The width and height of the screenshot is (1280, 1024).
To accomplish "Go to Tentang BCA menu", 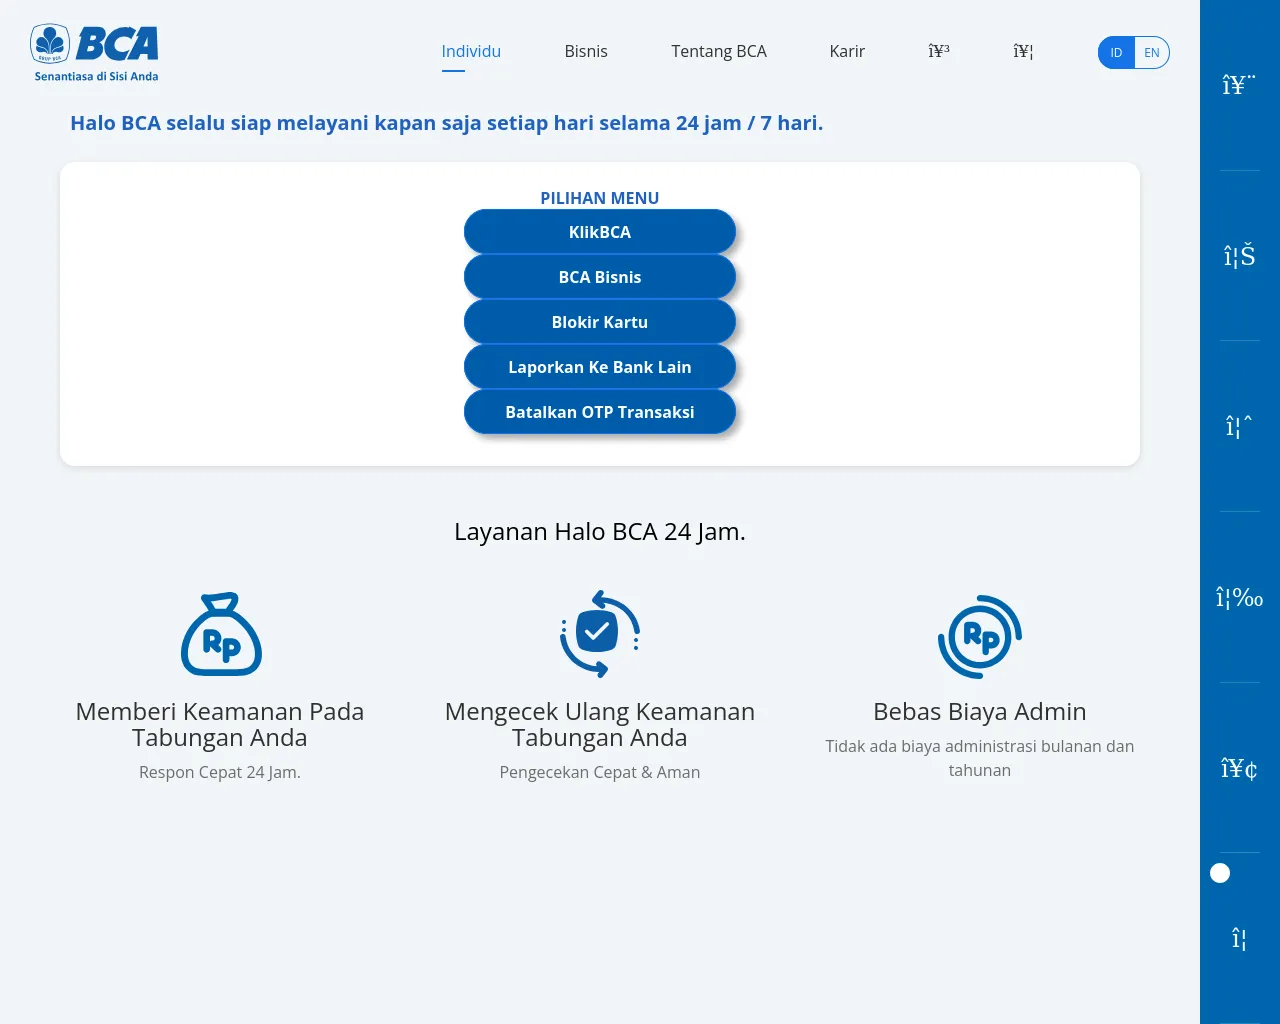I will [719, 51].
